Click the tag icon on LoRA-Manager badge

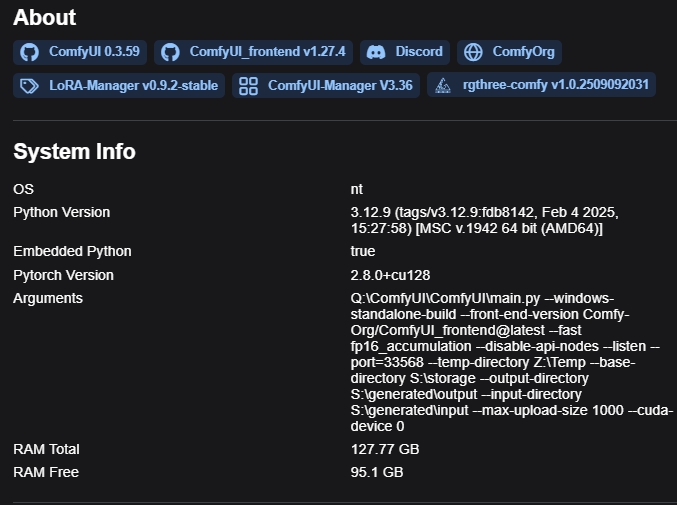pyautogui.click(x=29, y=86)
